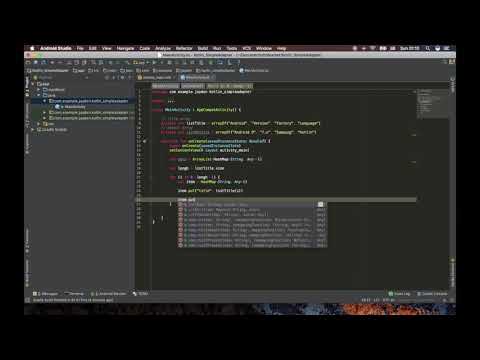The height and width of the screenshot is (360, 480).
Task: Open the Event Log
Action: [399, 294]
